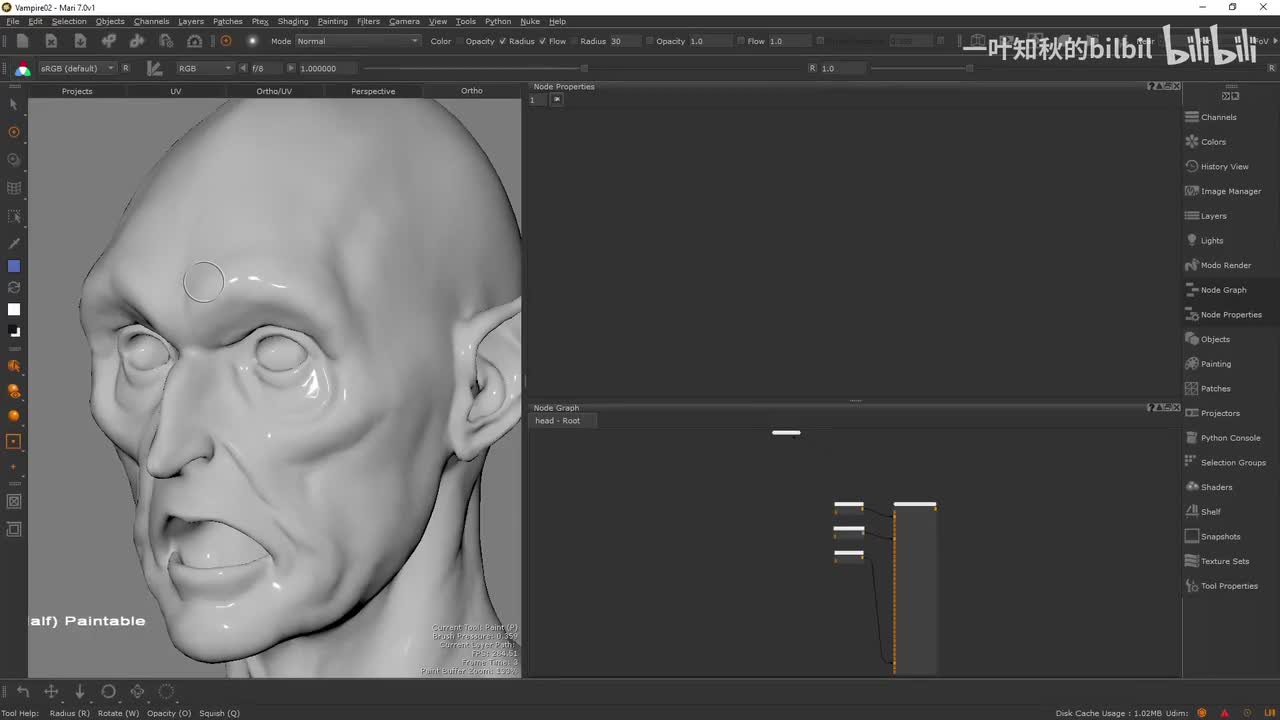
Task: Toggle the Radius pressure checkbox
Action: tap(504, 41)
